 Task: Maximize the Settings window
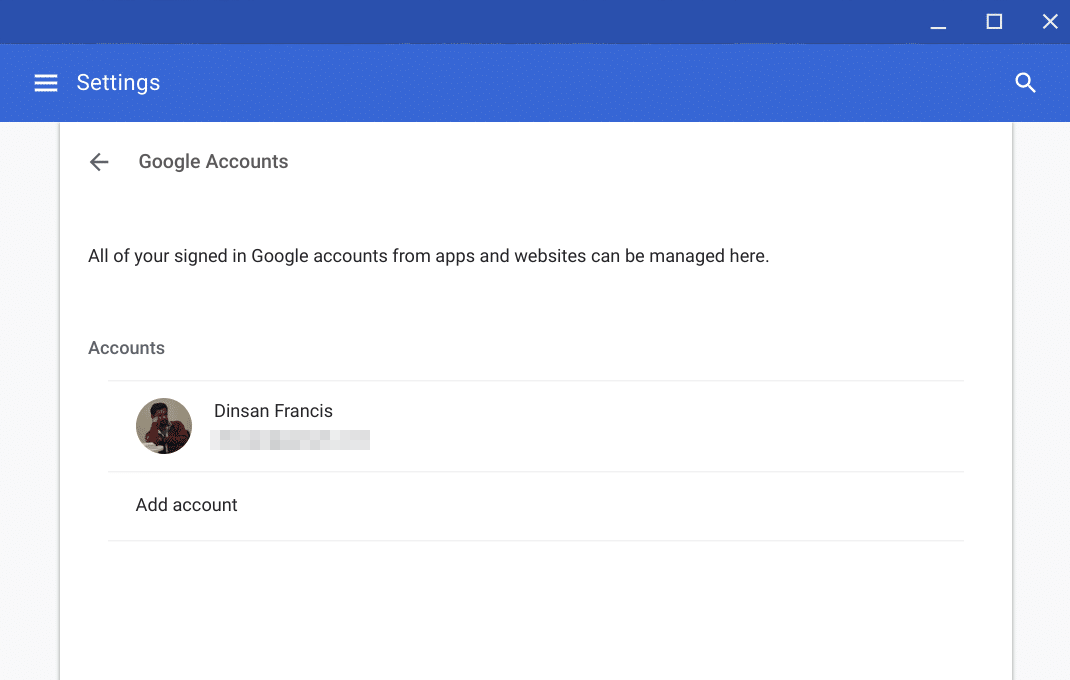994,21
